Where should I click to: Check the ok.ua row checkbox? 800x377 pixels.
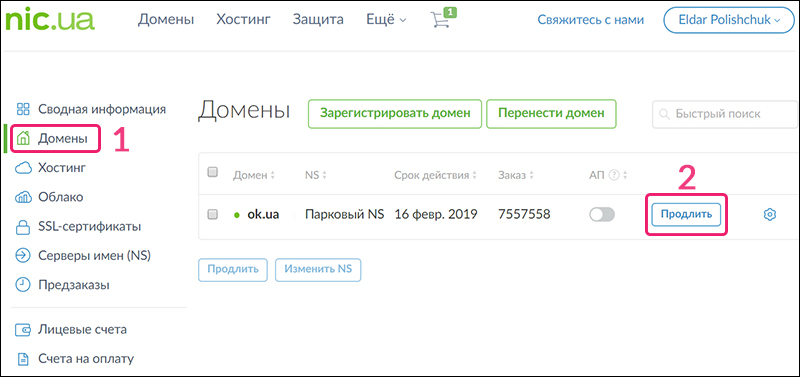(212, 215)
